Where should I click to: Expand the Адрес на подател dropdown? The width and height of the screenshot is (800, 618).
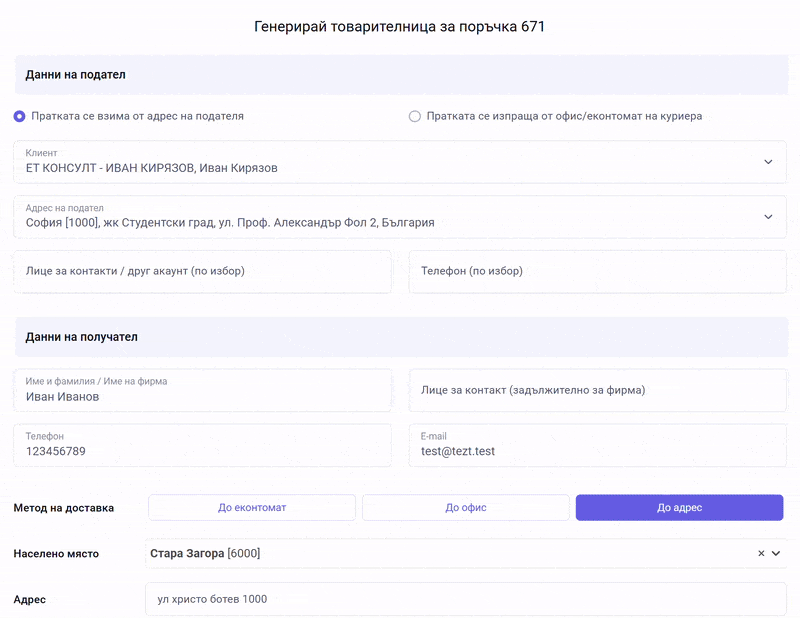pyautogui.click(x=400, y=217)
